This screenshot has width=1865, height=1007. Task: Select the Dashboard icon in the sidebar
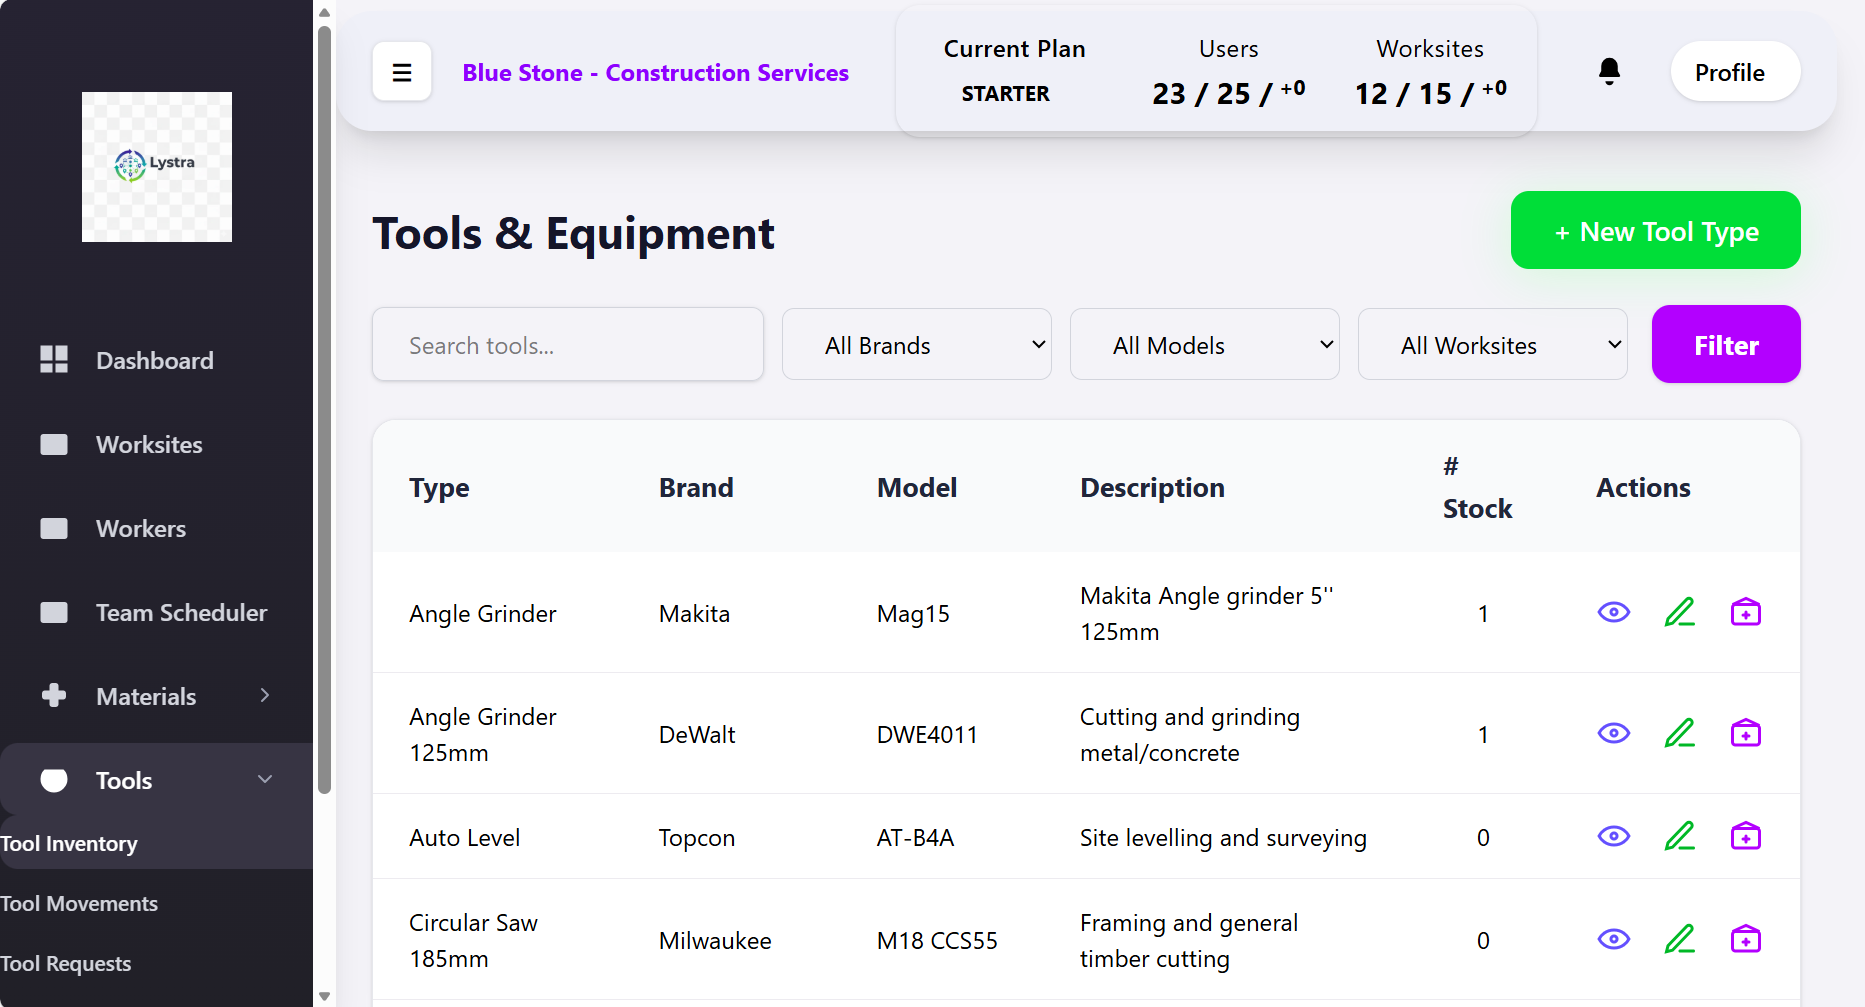coord(54,359)
